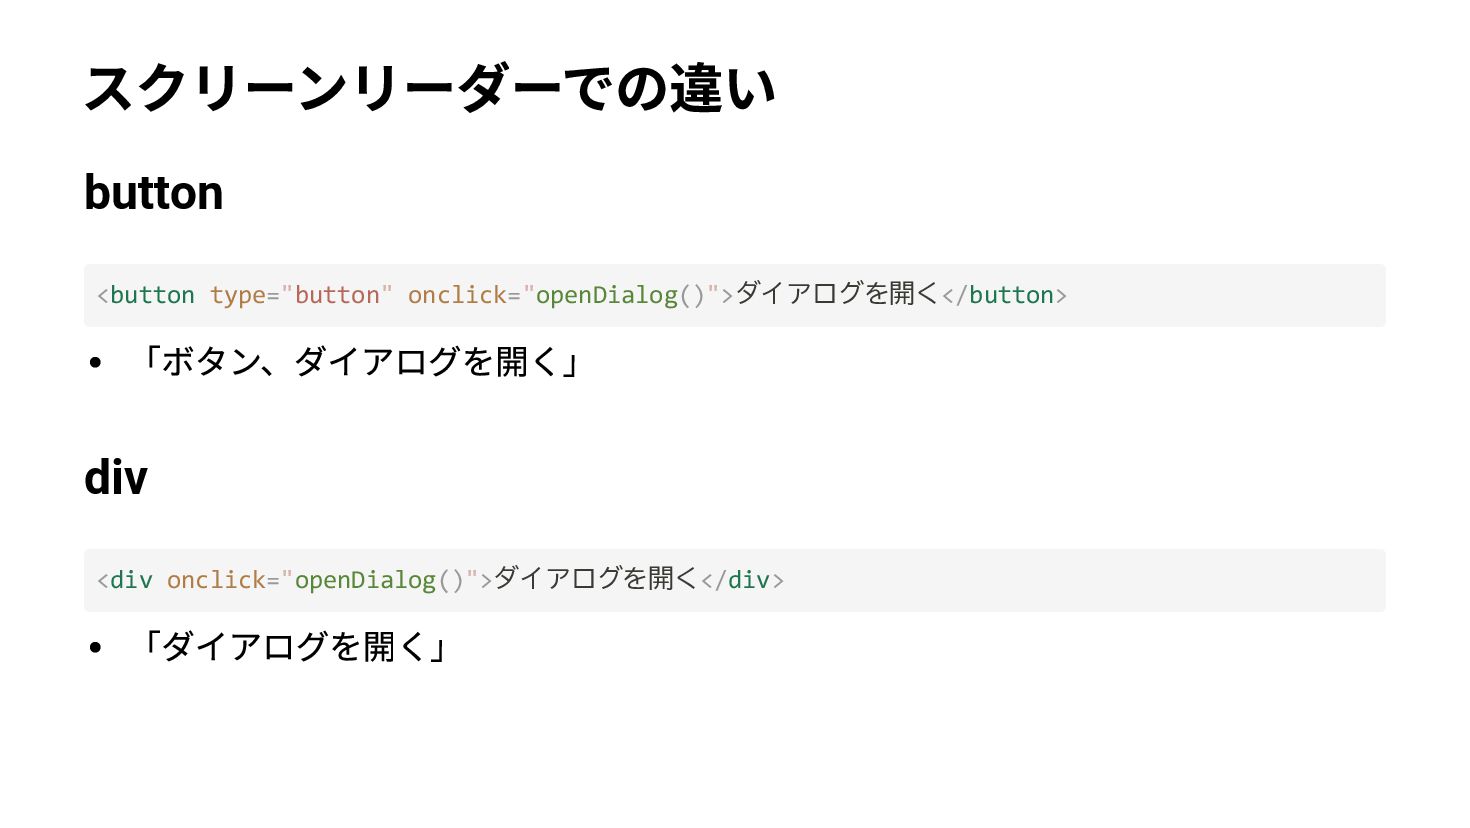This screenshot has height=828, width=1470.
Task: Click the "button" section heading
Action: point(153,192)
